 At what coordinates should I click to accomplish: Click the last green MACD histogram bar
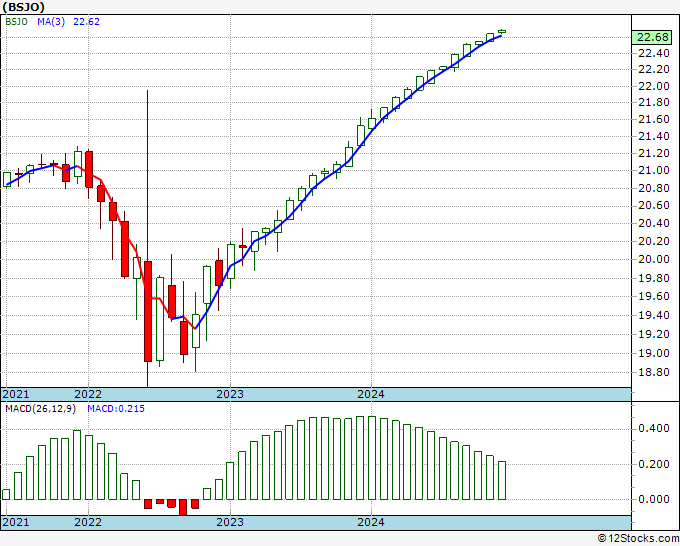click(502, 481)
